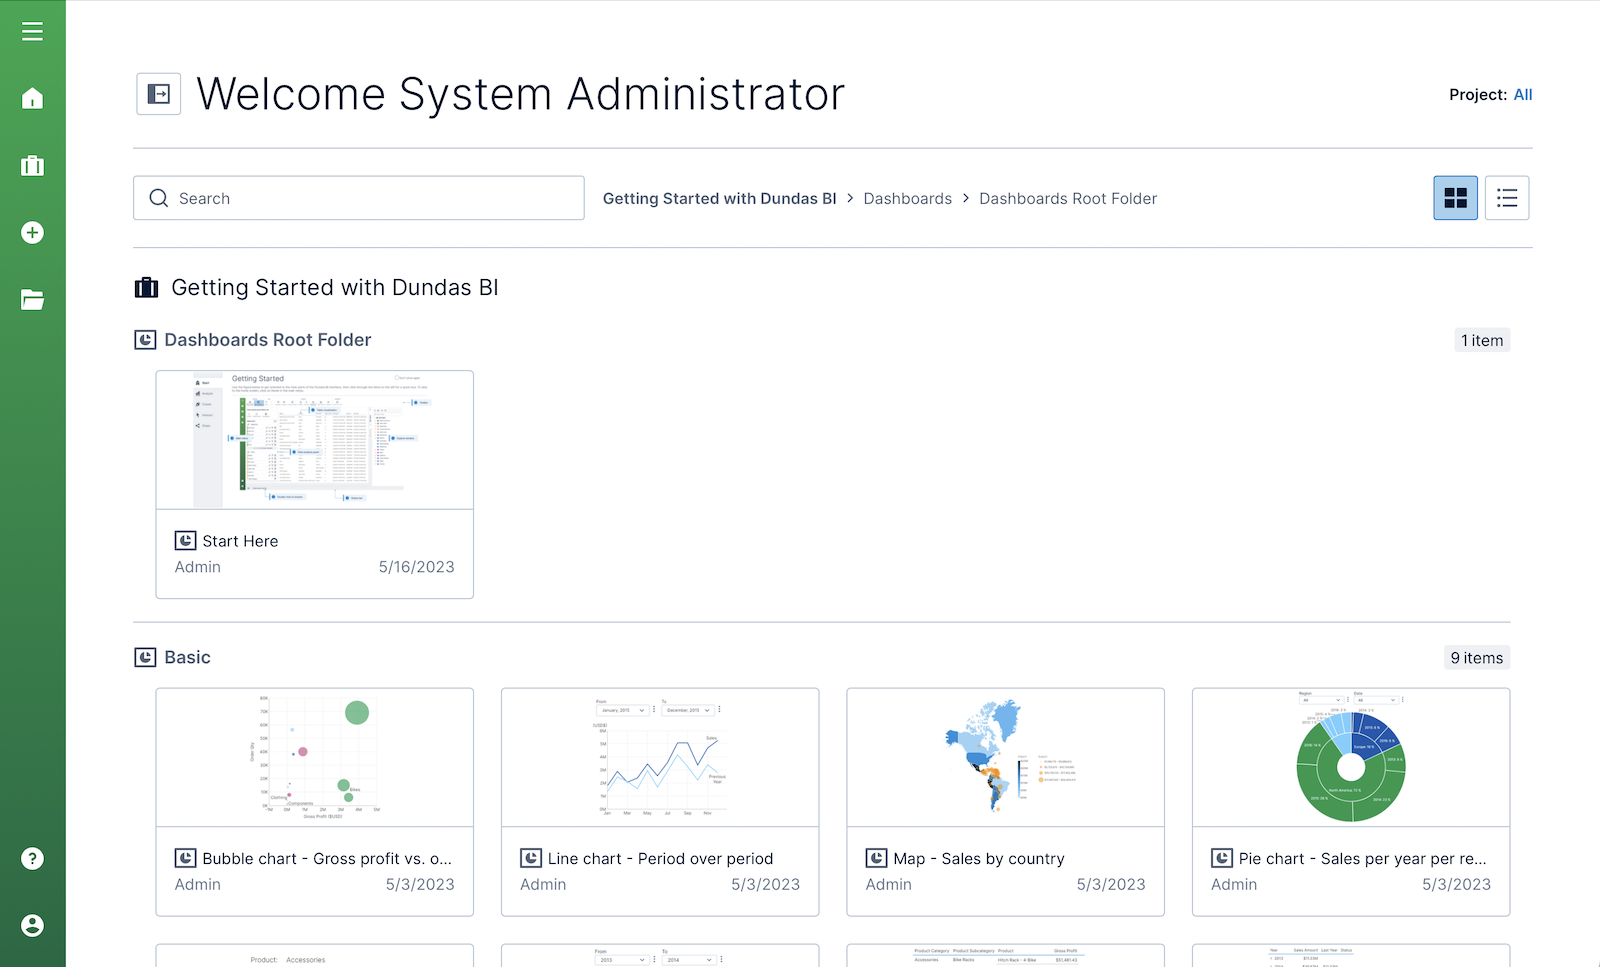Click the '1 item' count badge
Screen dimensions: 1600x967
click(x=1481, y=340)
